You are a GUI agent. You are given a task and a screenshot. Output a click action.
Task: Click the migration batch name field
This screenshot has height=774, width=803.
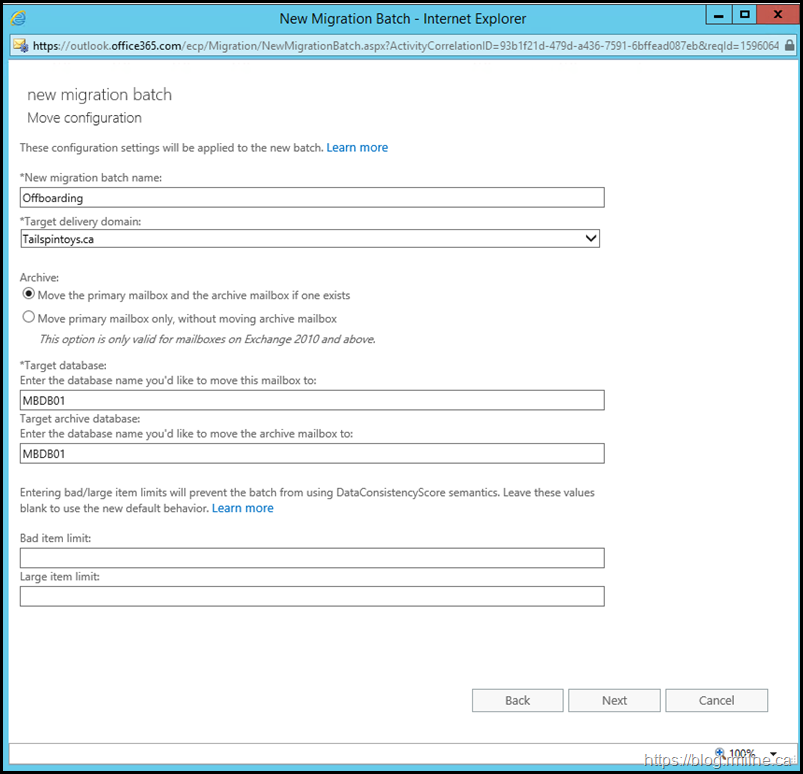coord(312,198)
